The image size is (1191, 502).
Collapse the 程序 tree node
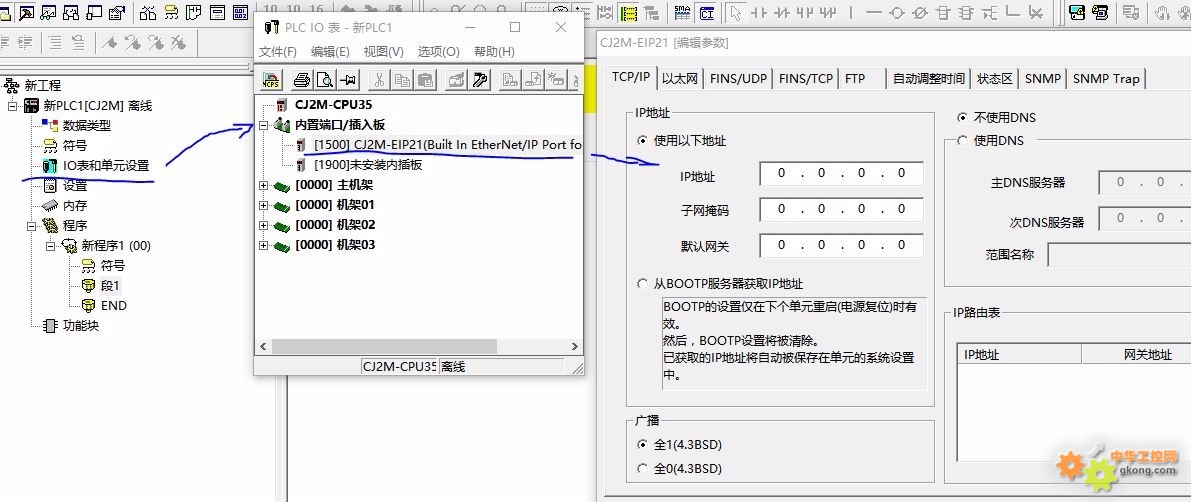[32, 226]
